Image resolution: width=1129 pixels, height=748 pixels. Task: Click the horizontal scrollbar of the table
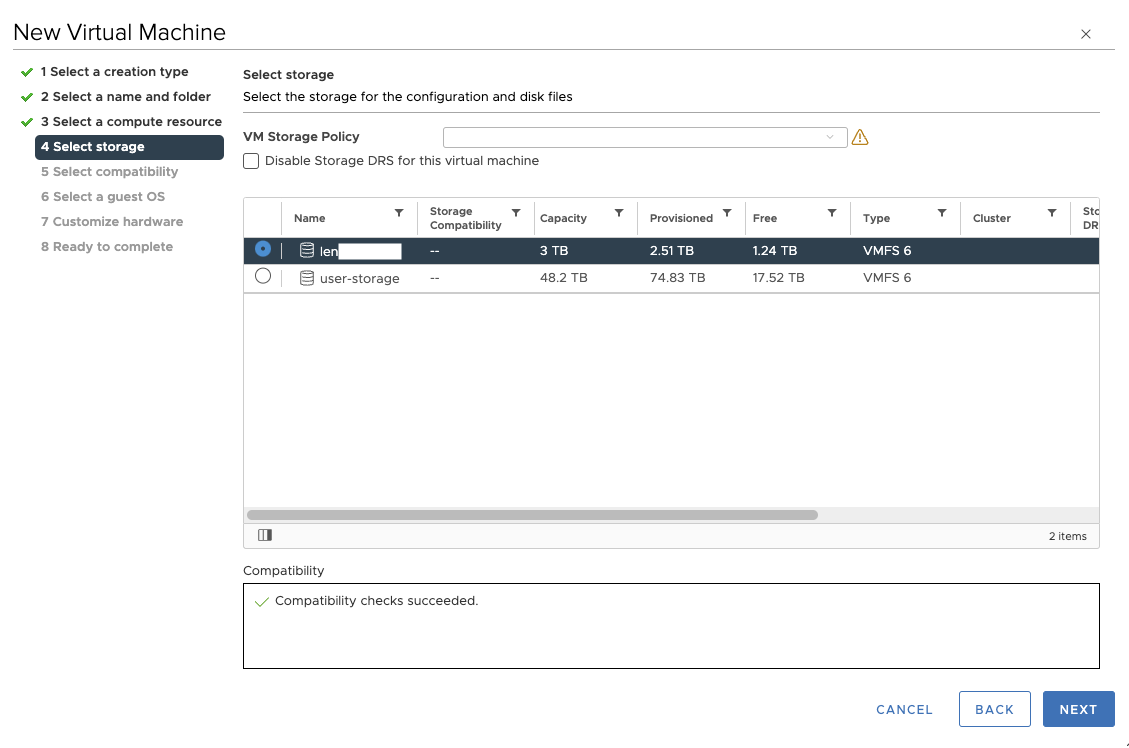coord(532,515)
